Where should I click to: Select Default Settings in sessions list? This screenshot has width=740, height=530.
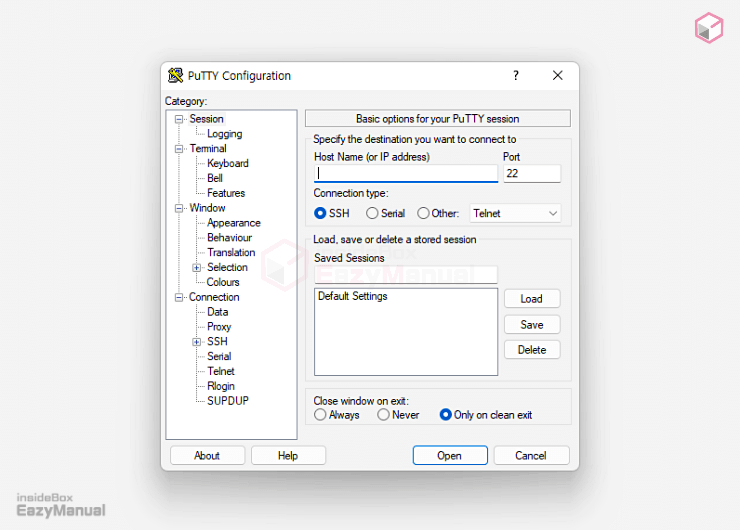pos(353,296)
